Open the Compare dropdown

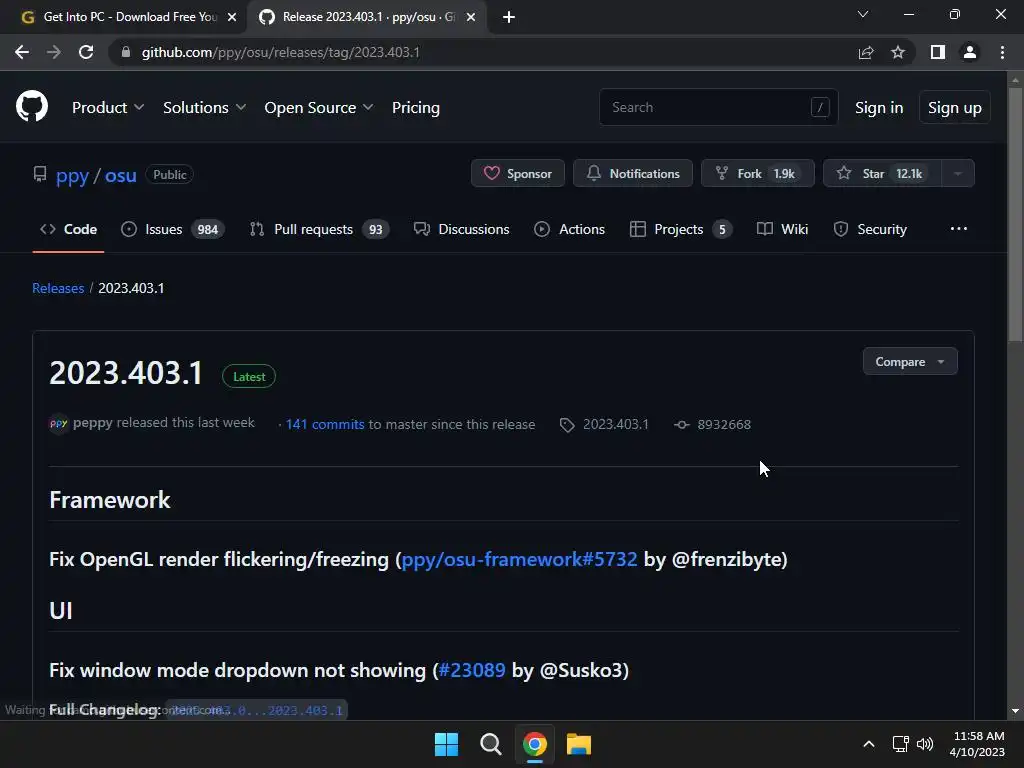click(x=910, y=361)
